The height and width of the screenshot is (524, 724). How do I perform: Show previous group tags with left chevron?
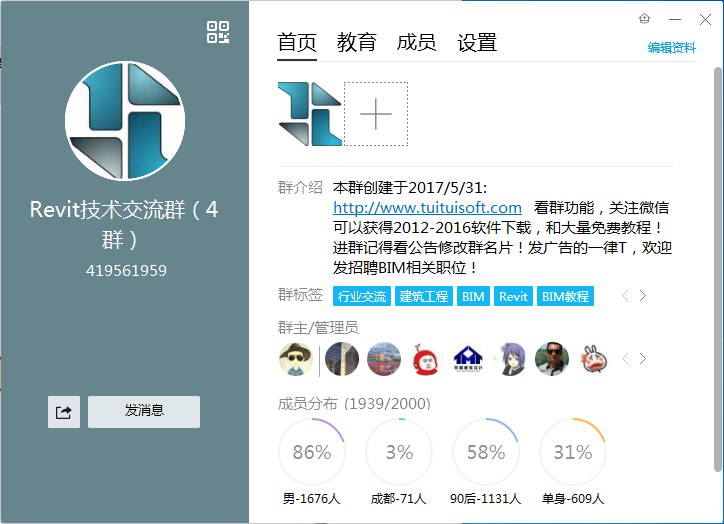coord(625,295)
